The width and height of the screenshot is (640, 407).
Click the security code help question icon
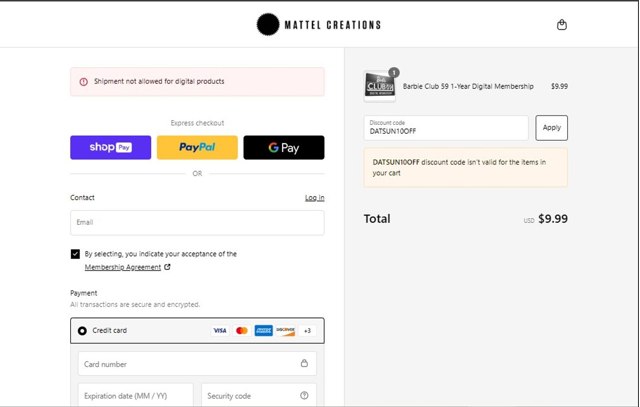point(304,395)
